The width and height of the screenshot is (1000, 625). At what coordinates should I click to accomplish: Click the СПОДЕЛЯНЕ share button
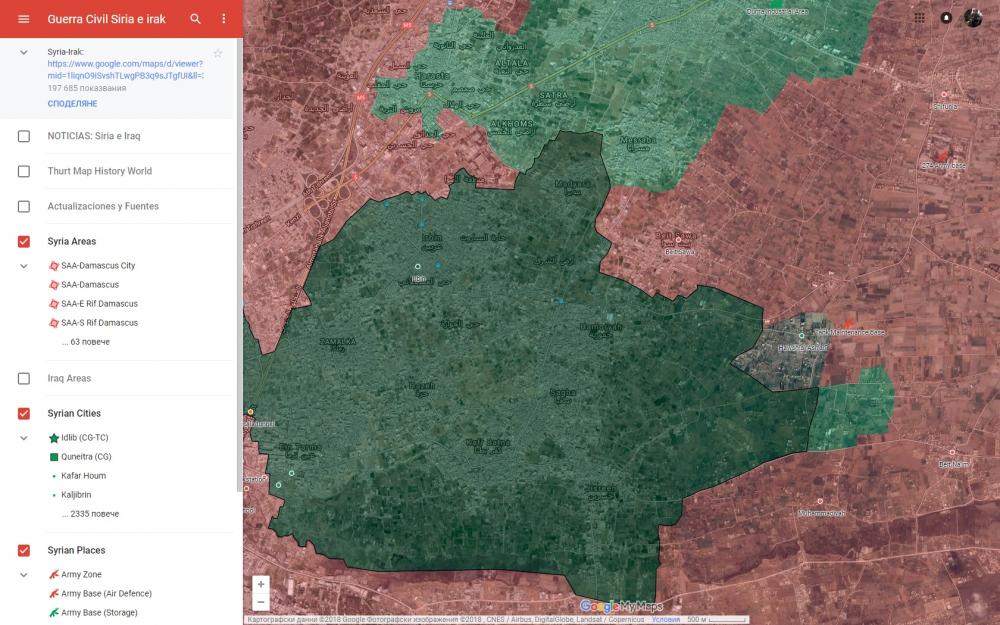[x=72, y=104]
